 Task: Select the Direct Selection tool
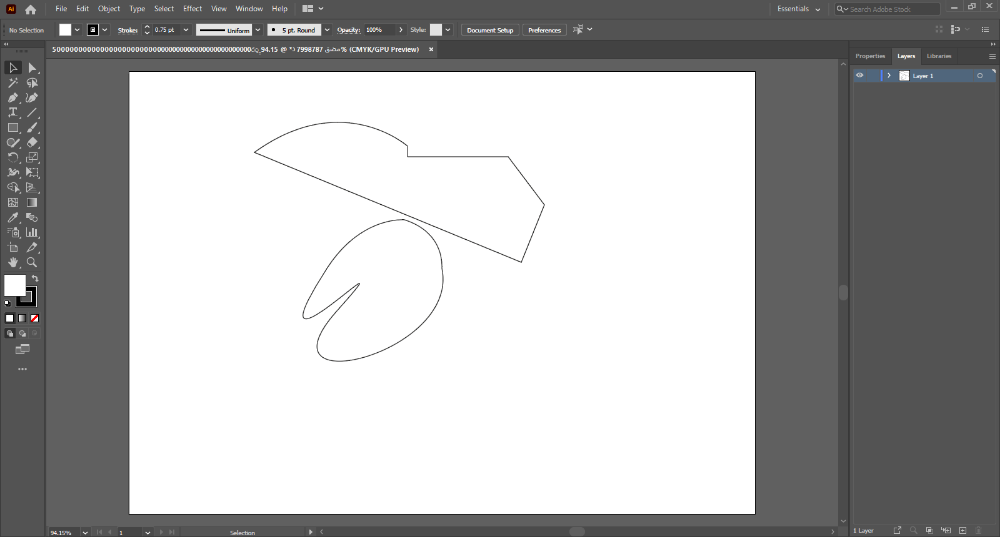coord(32,68)
